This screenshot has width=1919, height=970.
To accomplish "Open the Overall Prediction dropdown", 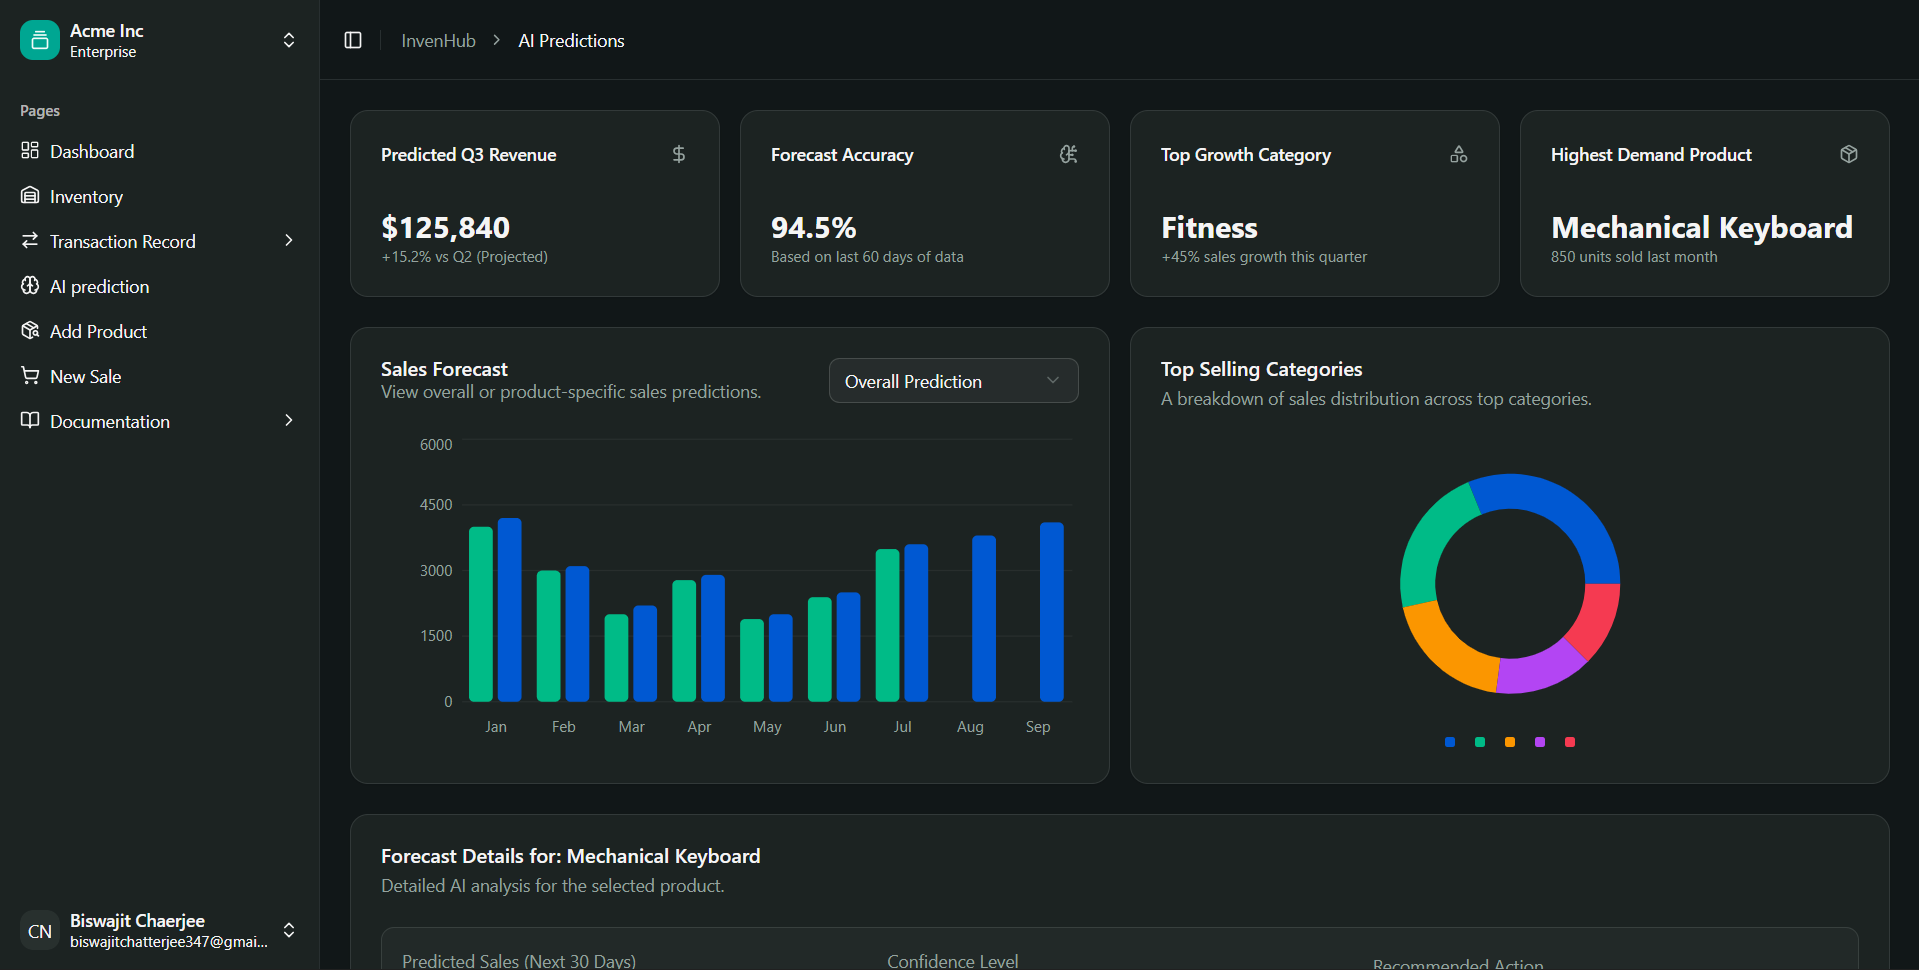I will coord(953,381).
